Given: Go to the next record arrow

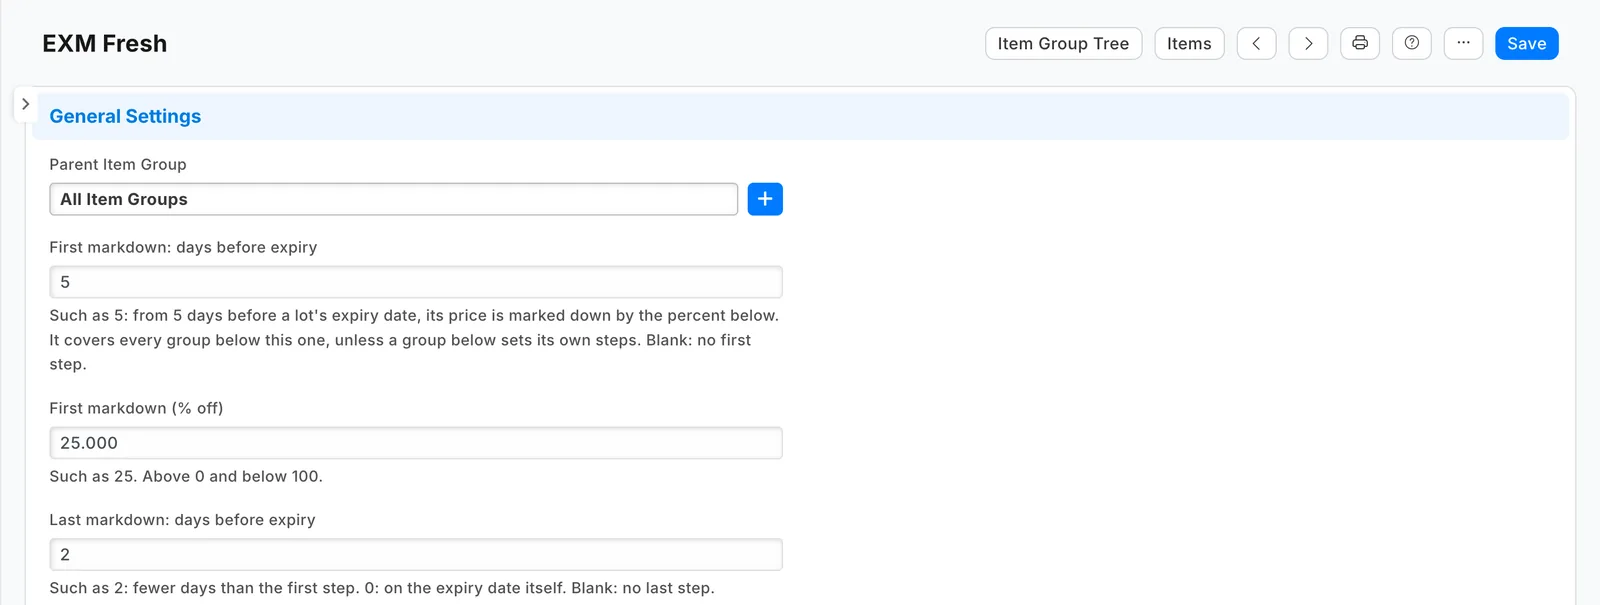Looking at the screenshot, I should point(1308,43).
